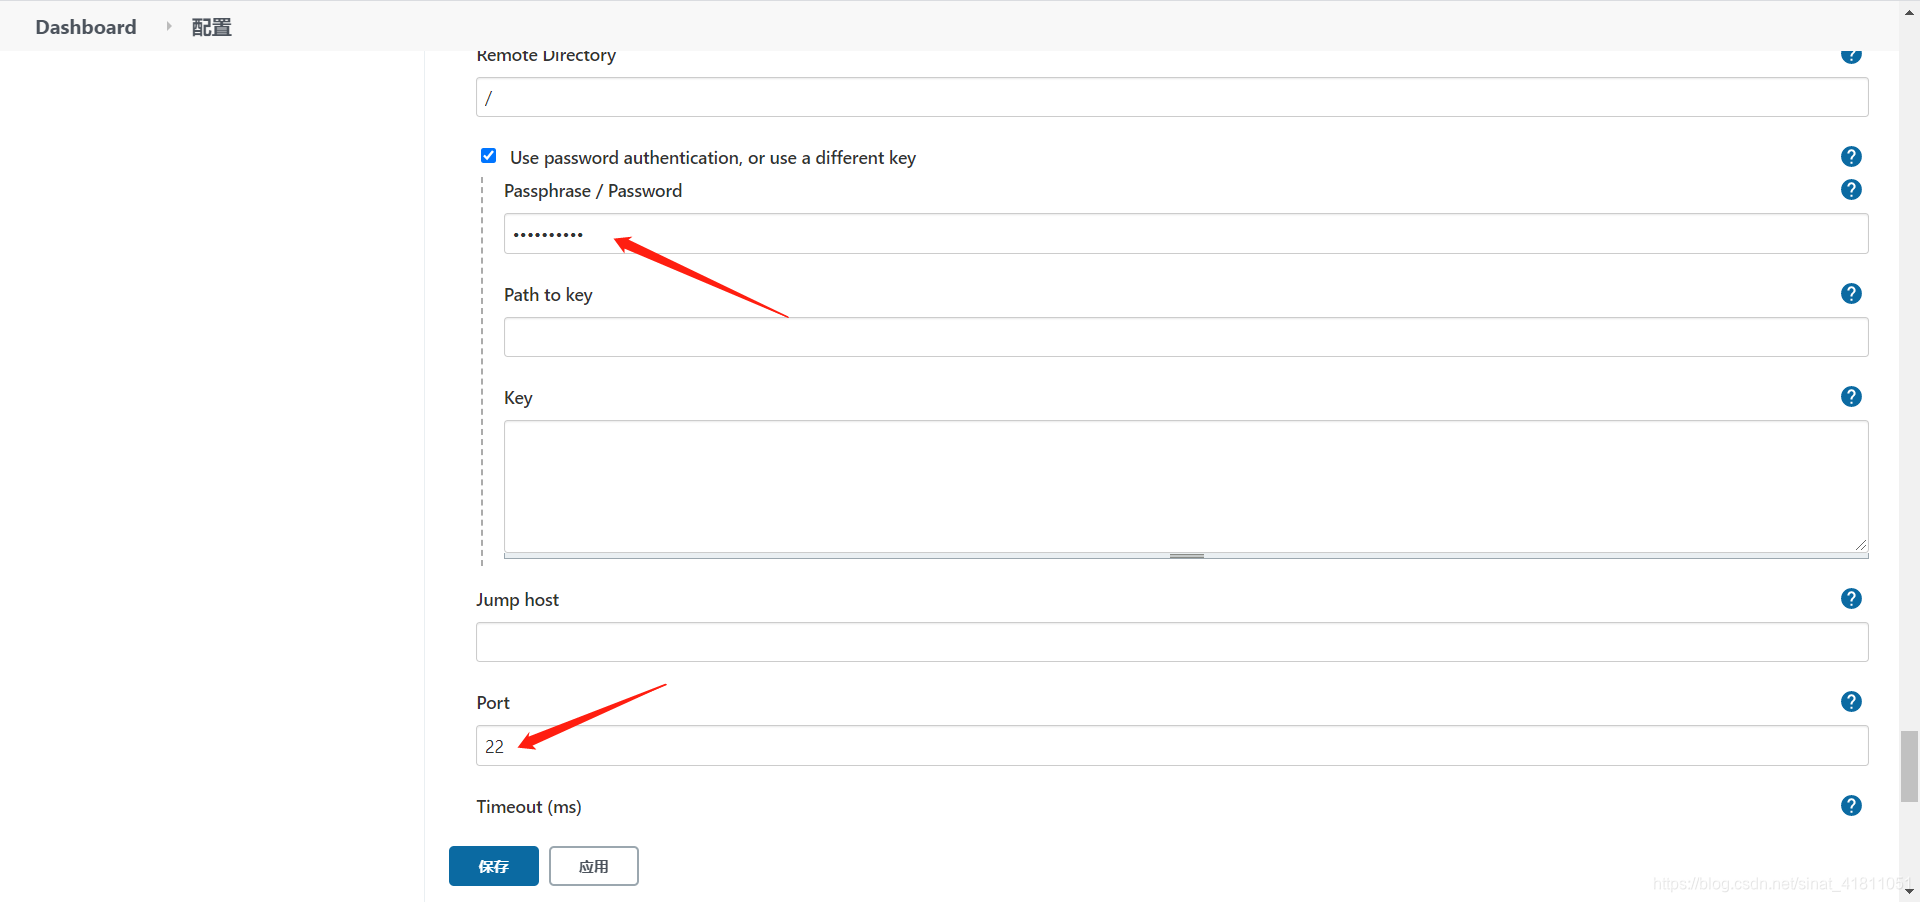Open help for the Path to key field
Screen dimensions: 1920x902
[x=1851, y=294]
